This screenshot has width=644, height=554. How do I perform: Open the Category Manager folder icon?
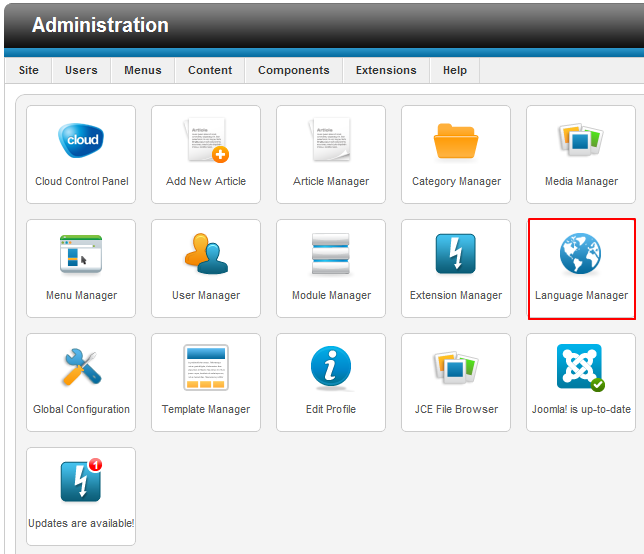(x=456, y=141)
